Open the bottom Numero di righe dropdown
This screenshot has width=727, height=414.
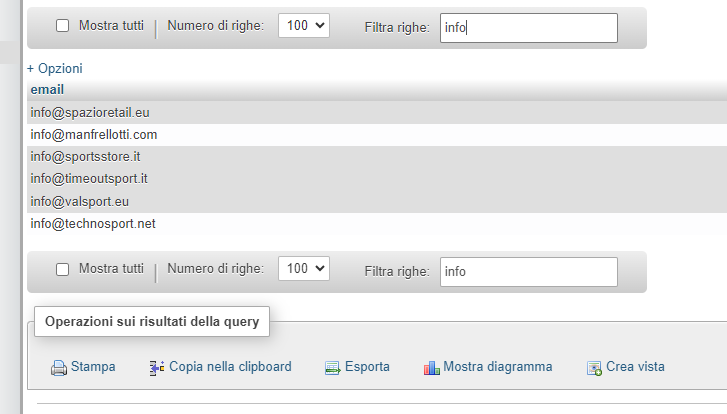click(x=304, y=269)
